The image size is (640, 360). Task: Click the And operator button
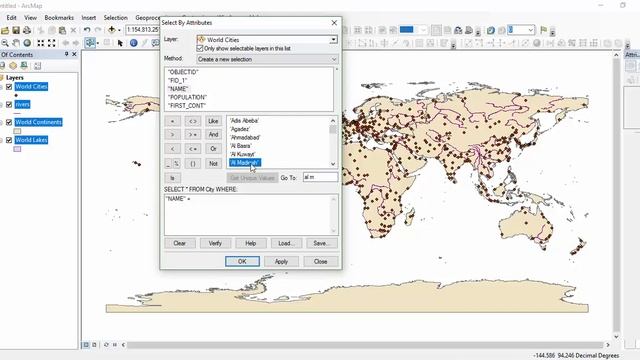point(213,134)
